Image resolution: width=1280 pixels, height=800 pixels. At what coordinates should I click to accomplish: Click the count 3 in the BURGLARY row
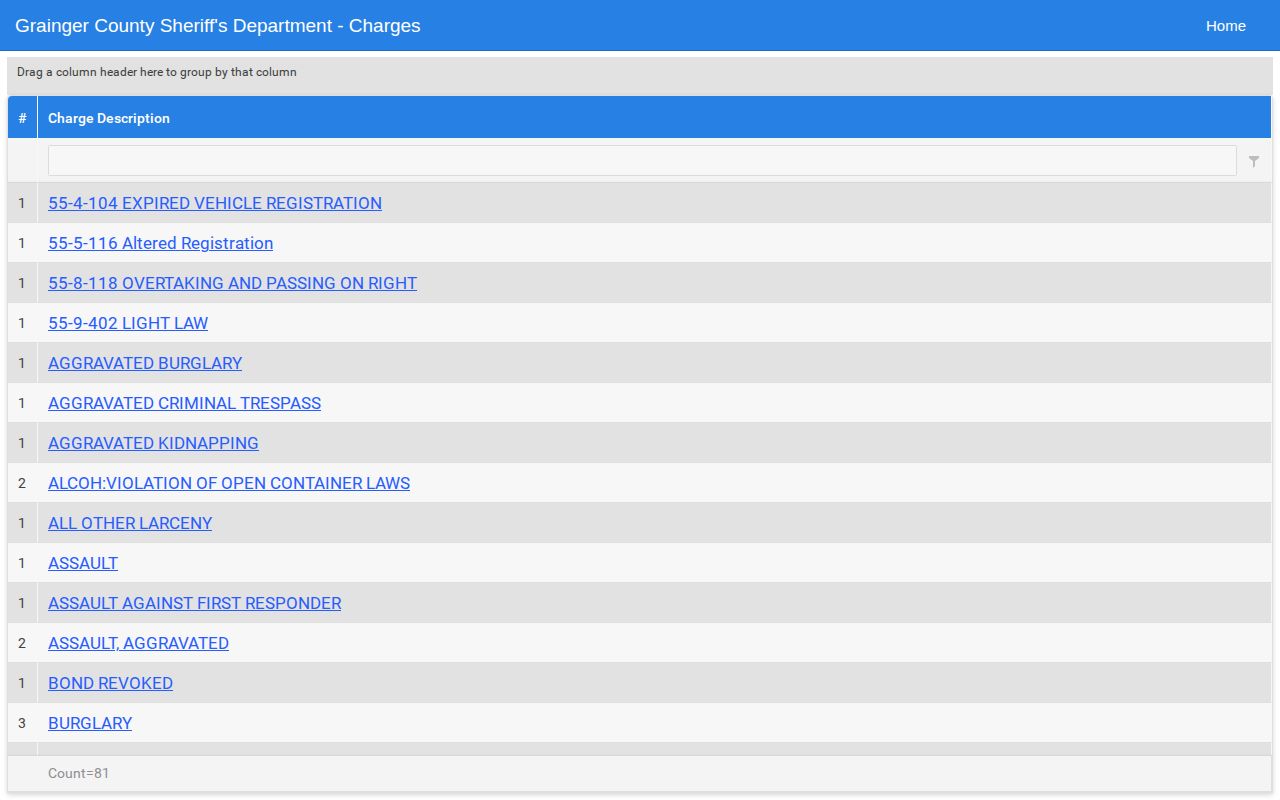click(22, 723)
